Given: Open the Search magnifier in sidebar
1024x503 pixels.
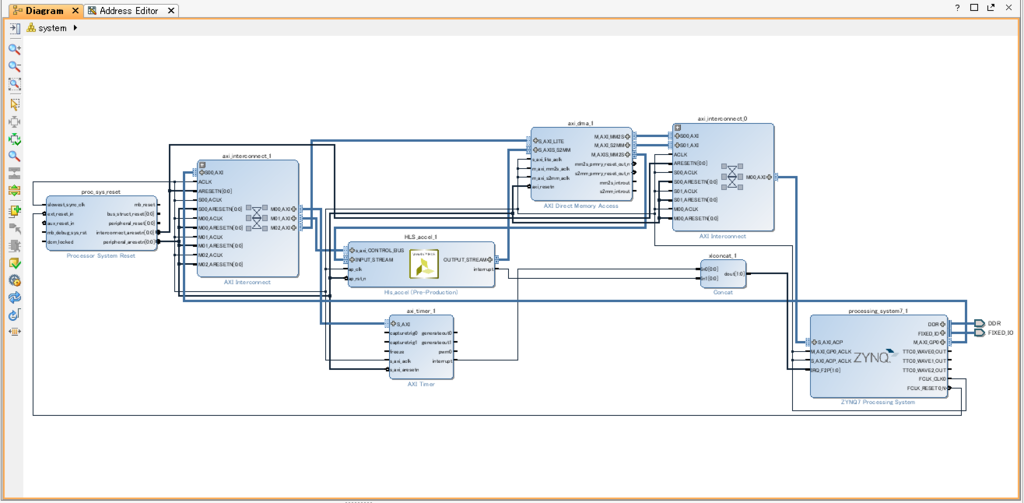Looking at the screenshot, I should (x=14, y=156).
